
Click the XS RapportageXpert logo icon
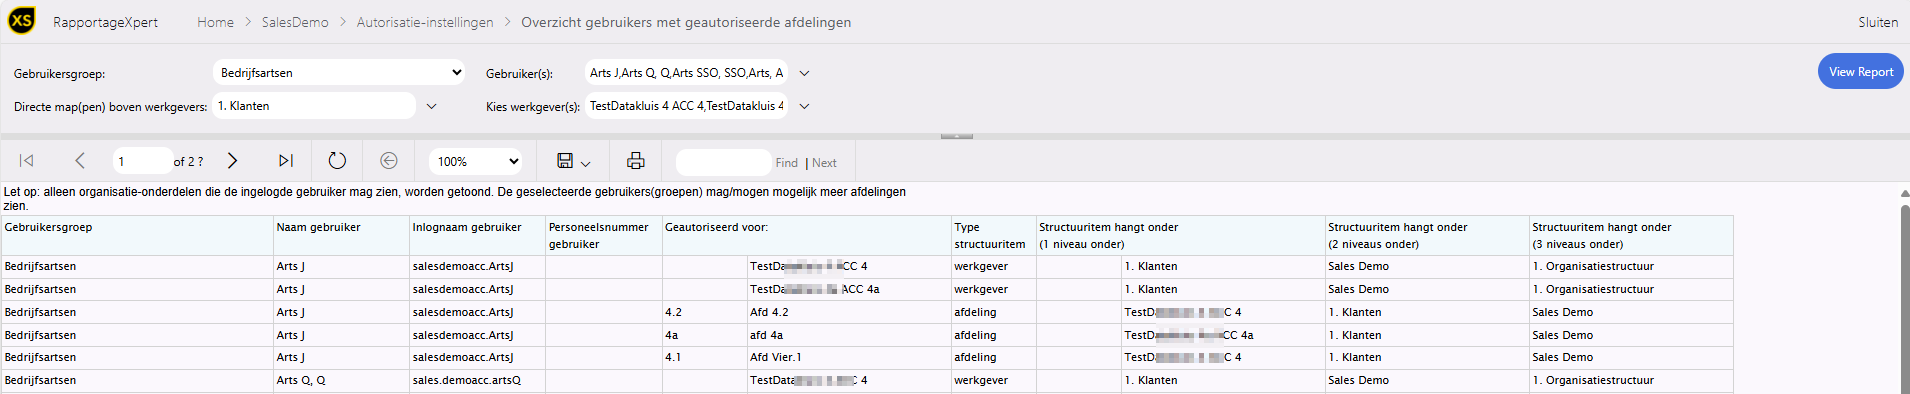pos(22,20)
